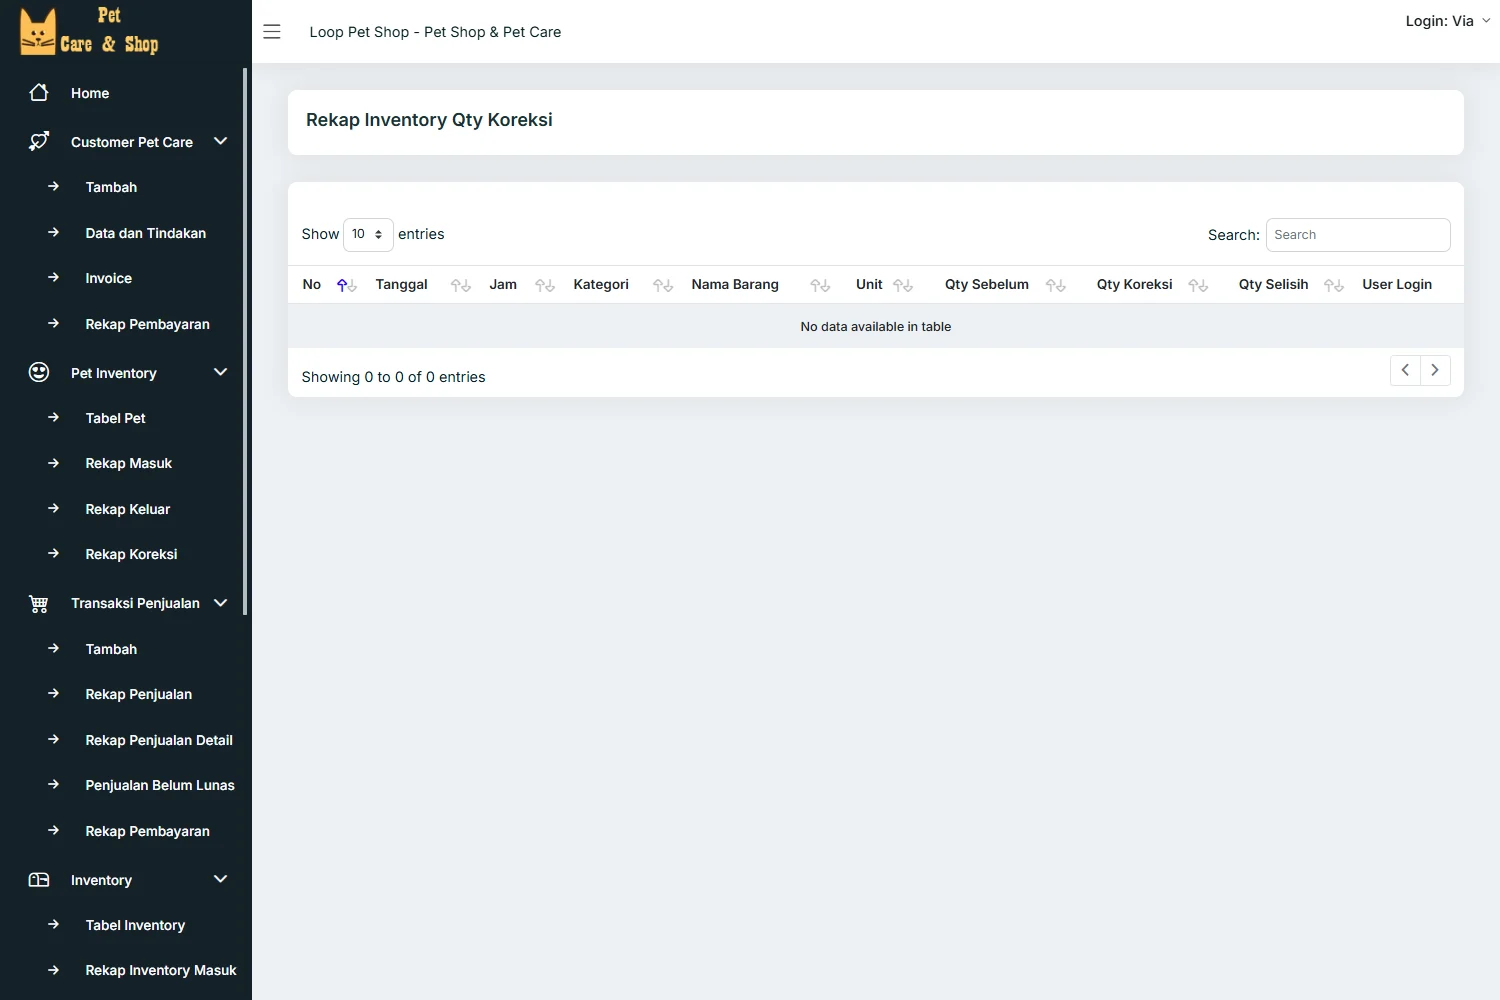Viewport: 1500px width, 1000px height.
Task: Click the Inventory box icon
Action: point(39,880)
